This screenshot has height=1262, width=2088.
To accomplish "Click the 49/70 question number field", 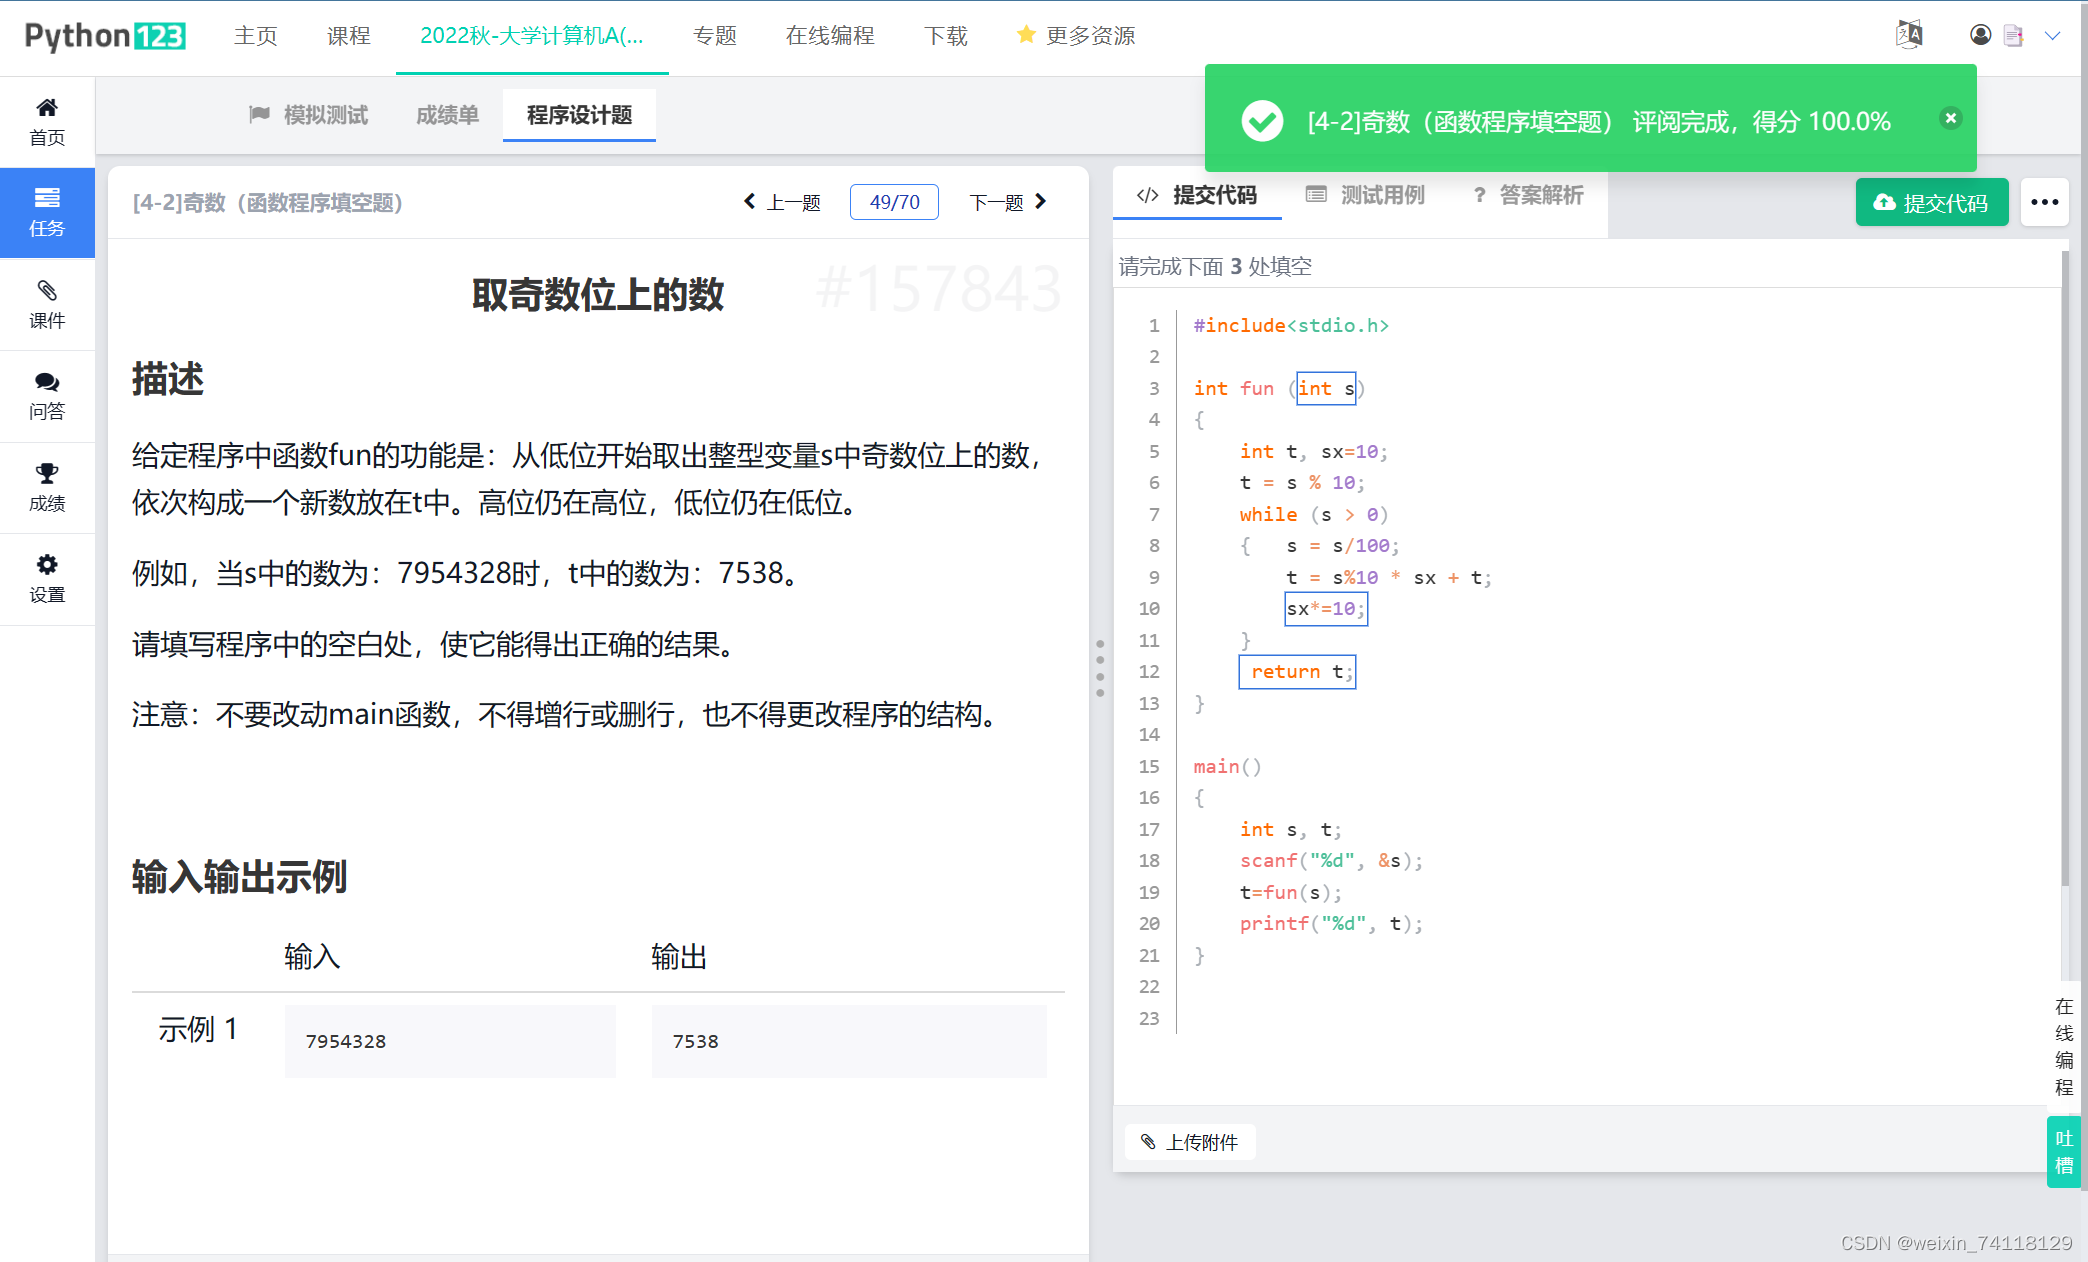I will pyautogui.click(x=893, y=201).
